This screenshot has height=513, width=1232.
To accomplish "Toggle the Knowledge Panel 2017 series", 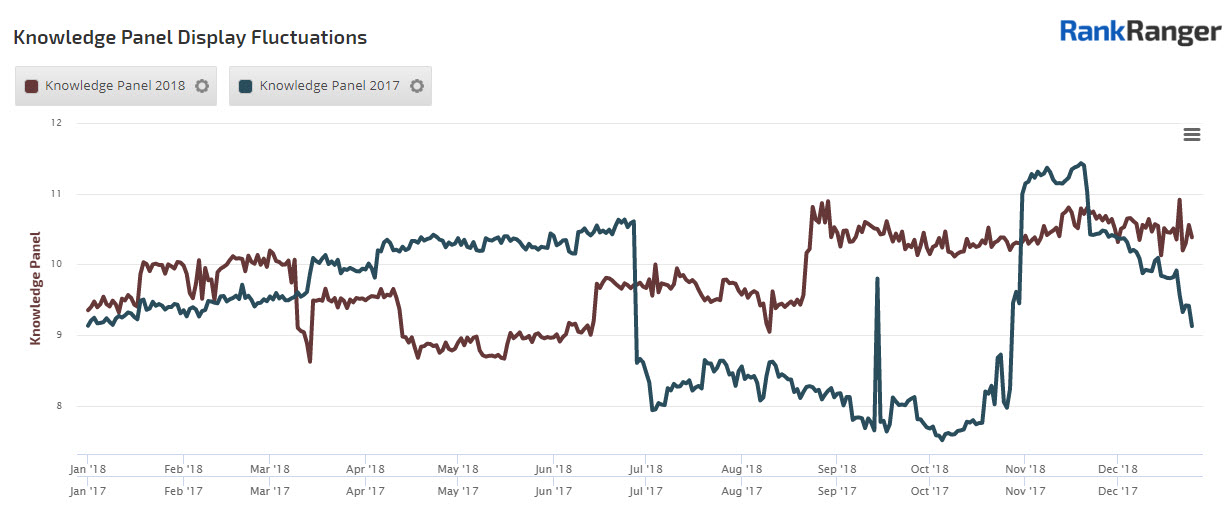I will 329,86.
